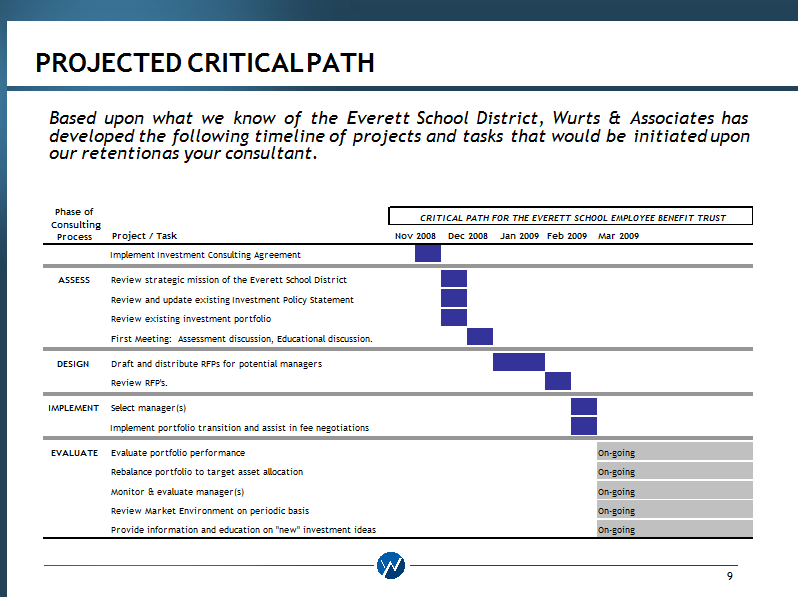Viewport: 800px width, 600px height.
Task: Select the 'Dec 2008' column header
Action: 468,236
